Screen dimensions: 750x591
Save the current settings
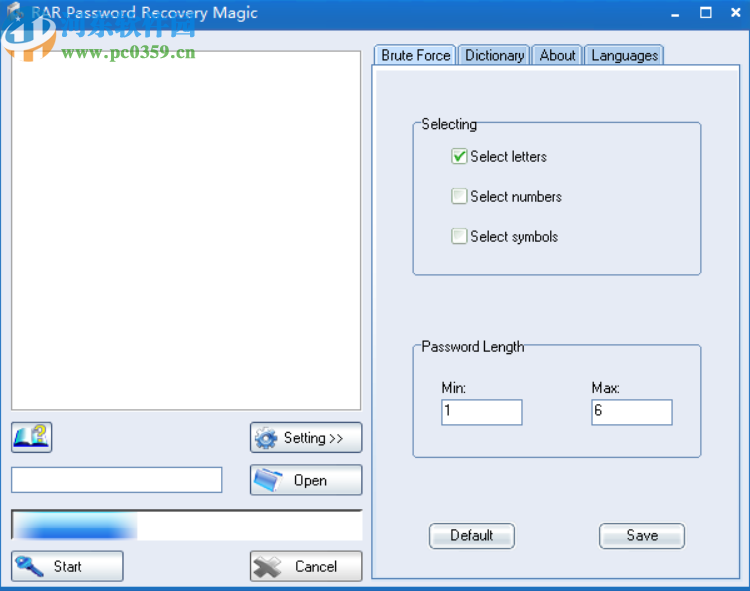coord(642,536)
